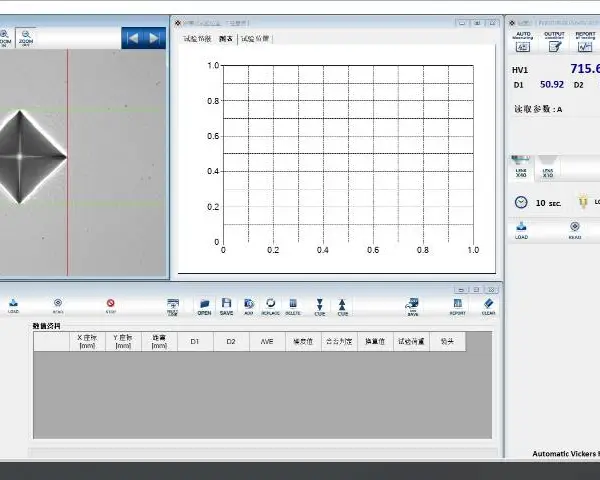Click the LOAD icon in right panel
This screenshot has width=600, height=480.
tap(521, 230)
